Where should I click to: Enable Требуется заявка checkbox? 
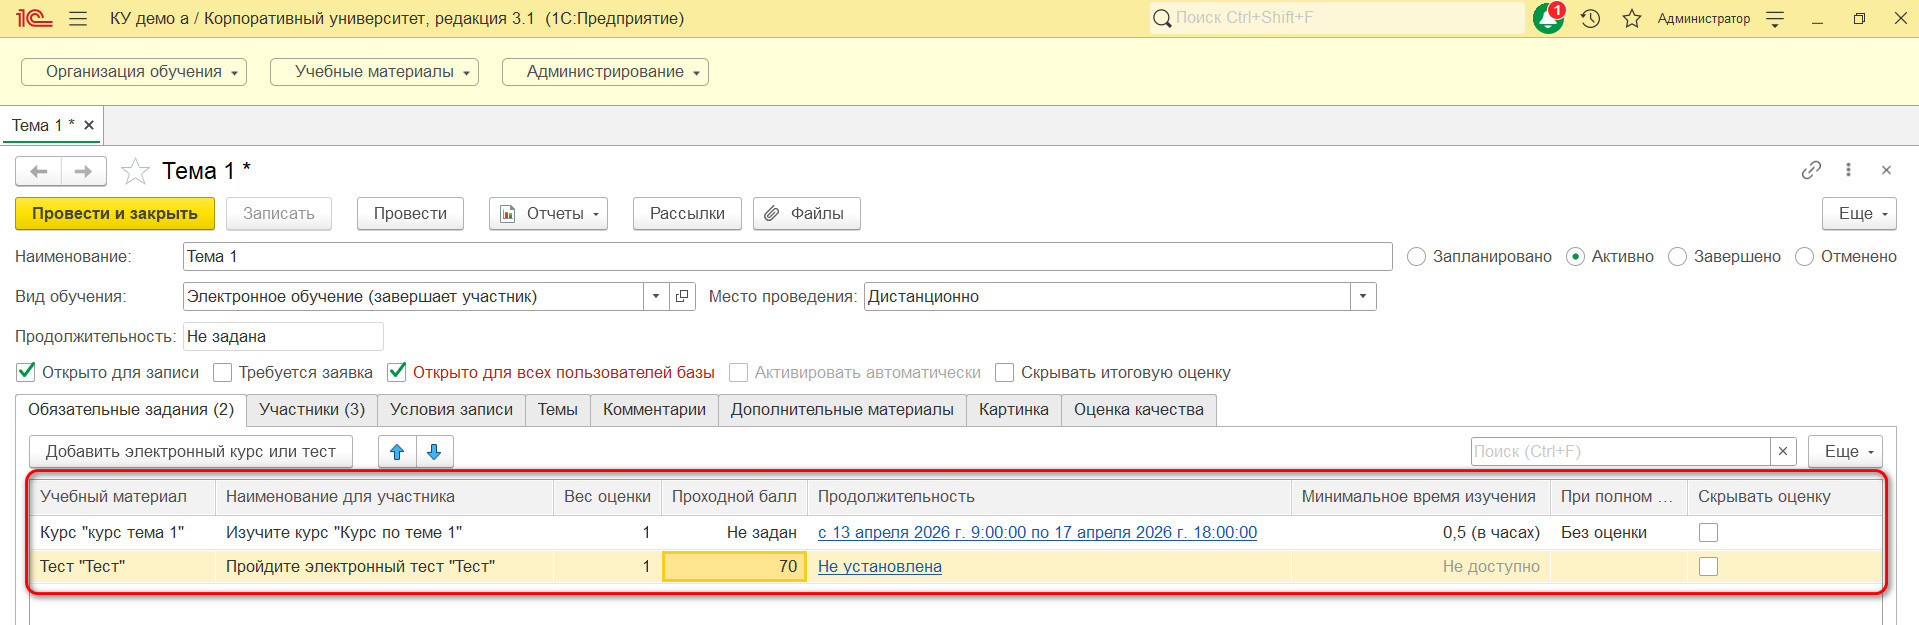(x=223, y=372)
